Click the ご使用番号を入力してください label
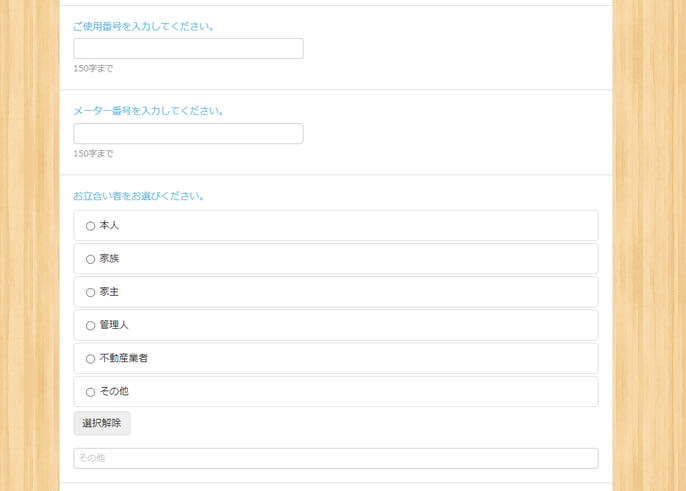The height and width of the screenshot is (491, 686). (x=145, y=26)
